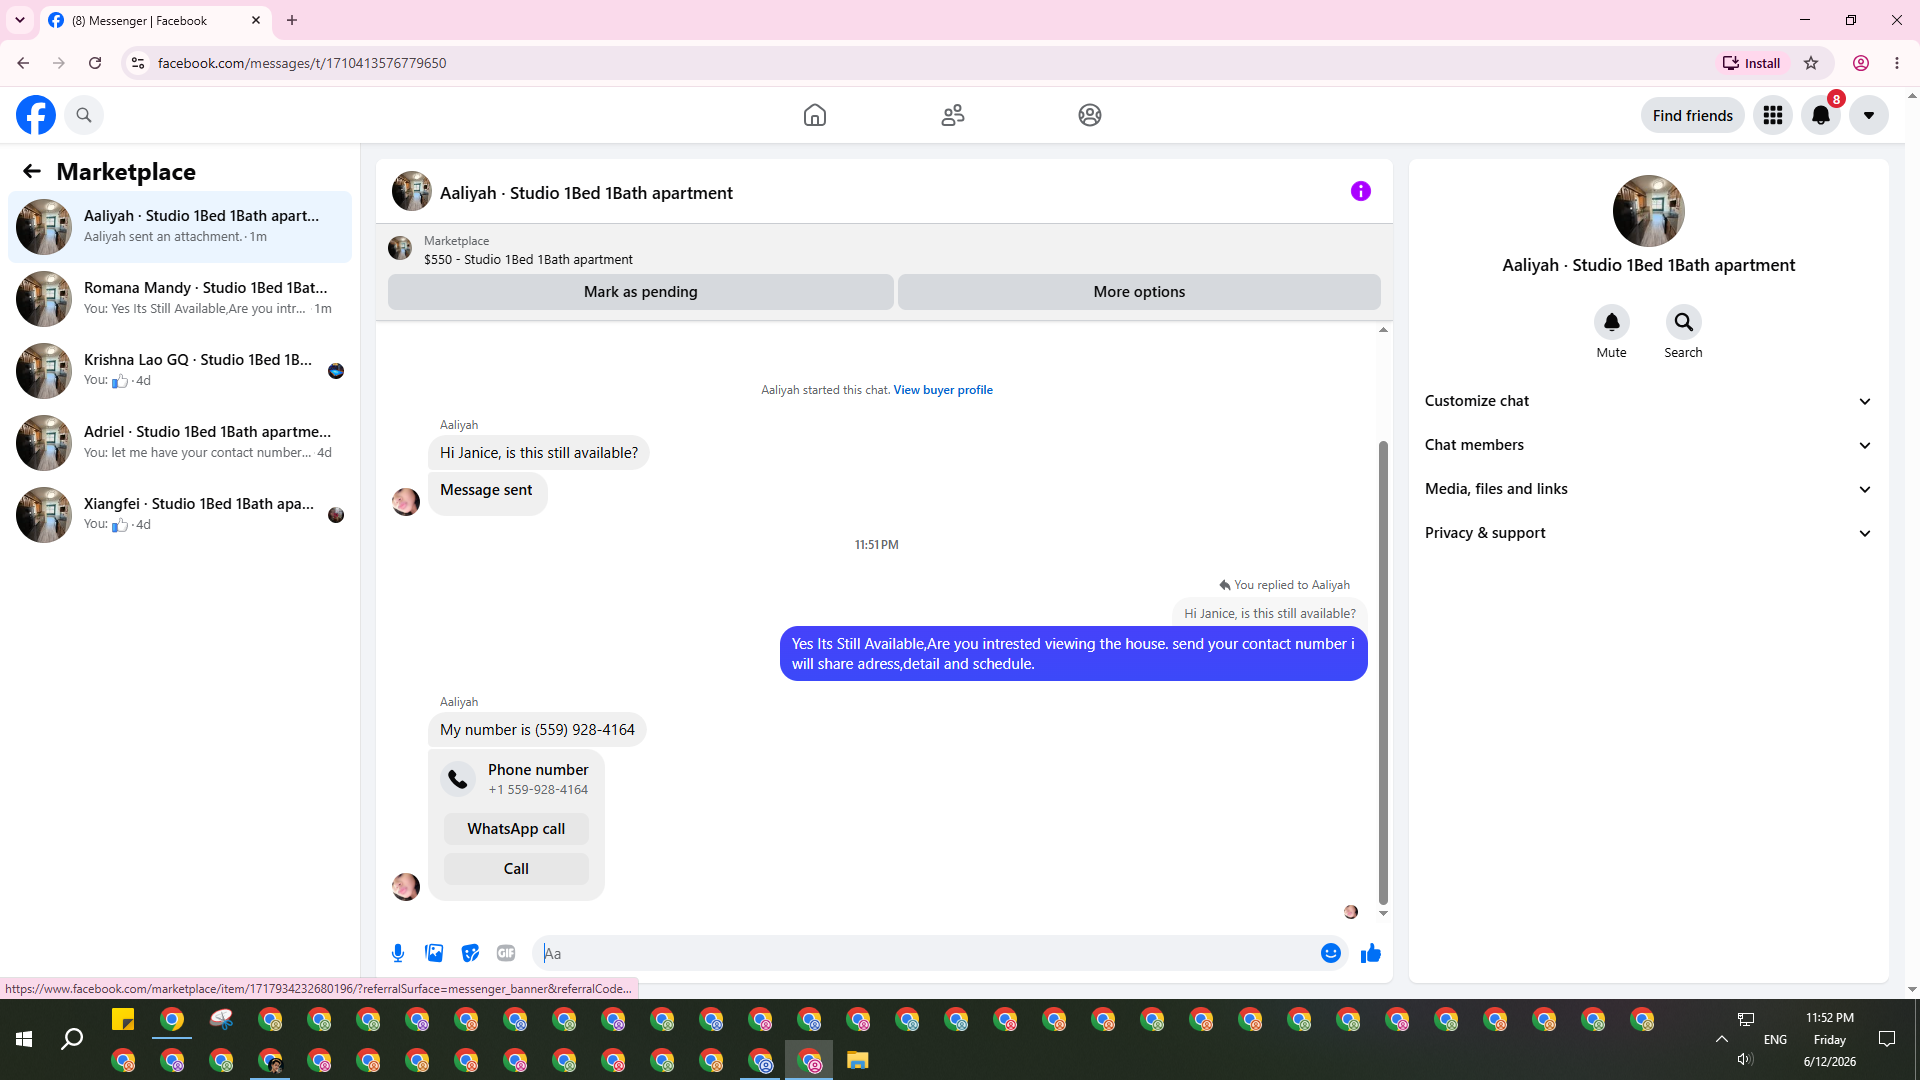Screen dimensions: 1920x1080
Task: Open Windows taskbar search
Action: (72, 1039)
